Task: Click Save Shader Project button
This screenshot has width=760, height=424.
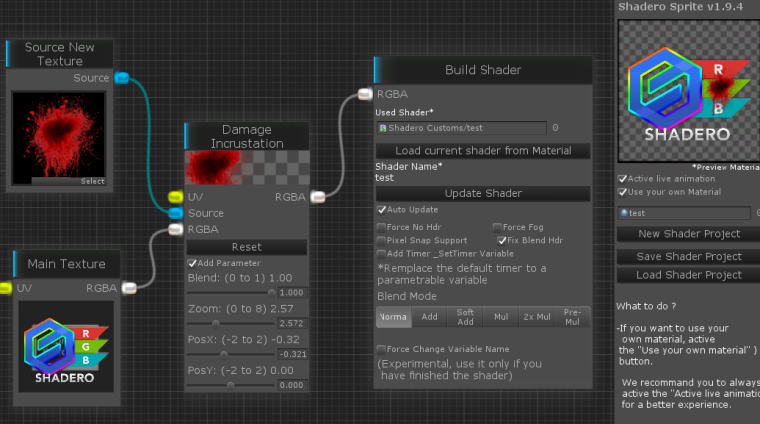Action: [x=689, y=256]
